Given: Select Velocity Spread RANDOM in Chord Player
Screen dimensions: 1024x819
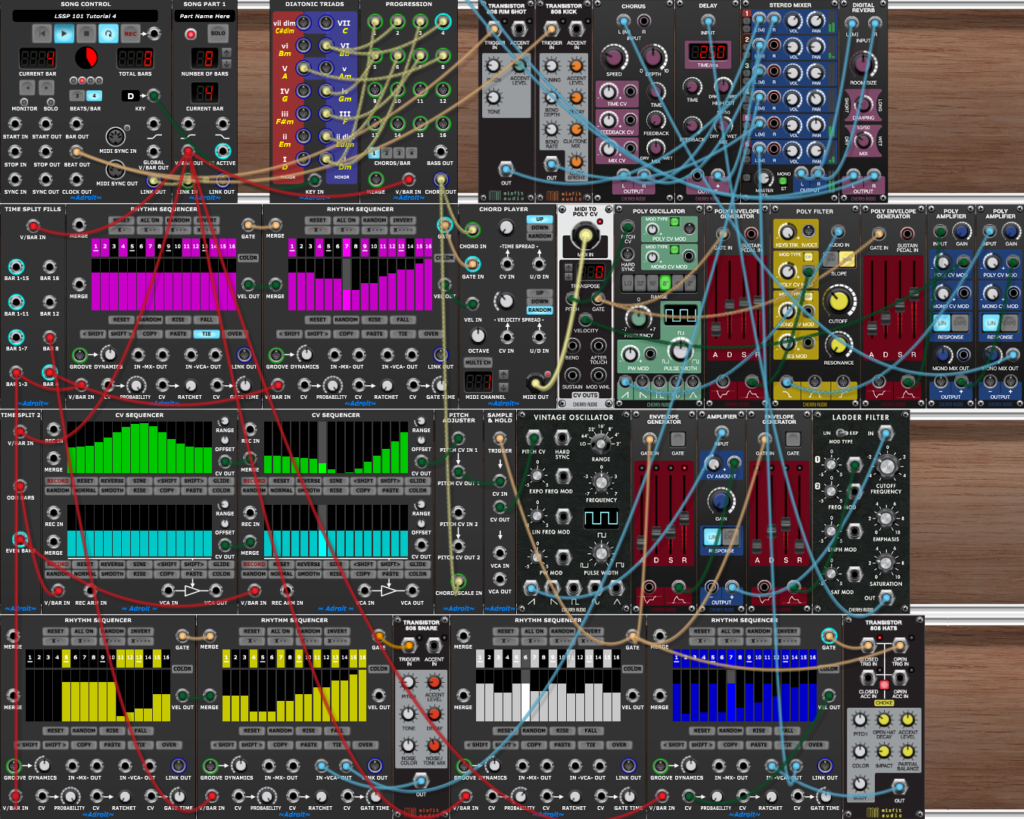Looking at the screenshot, I should 539,310.
